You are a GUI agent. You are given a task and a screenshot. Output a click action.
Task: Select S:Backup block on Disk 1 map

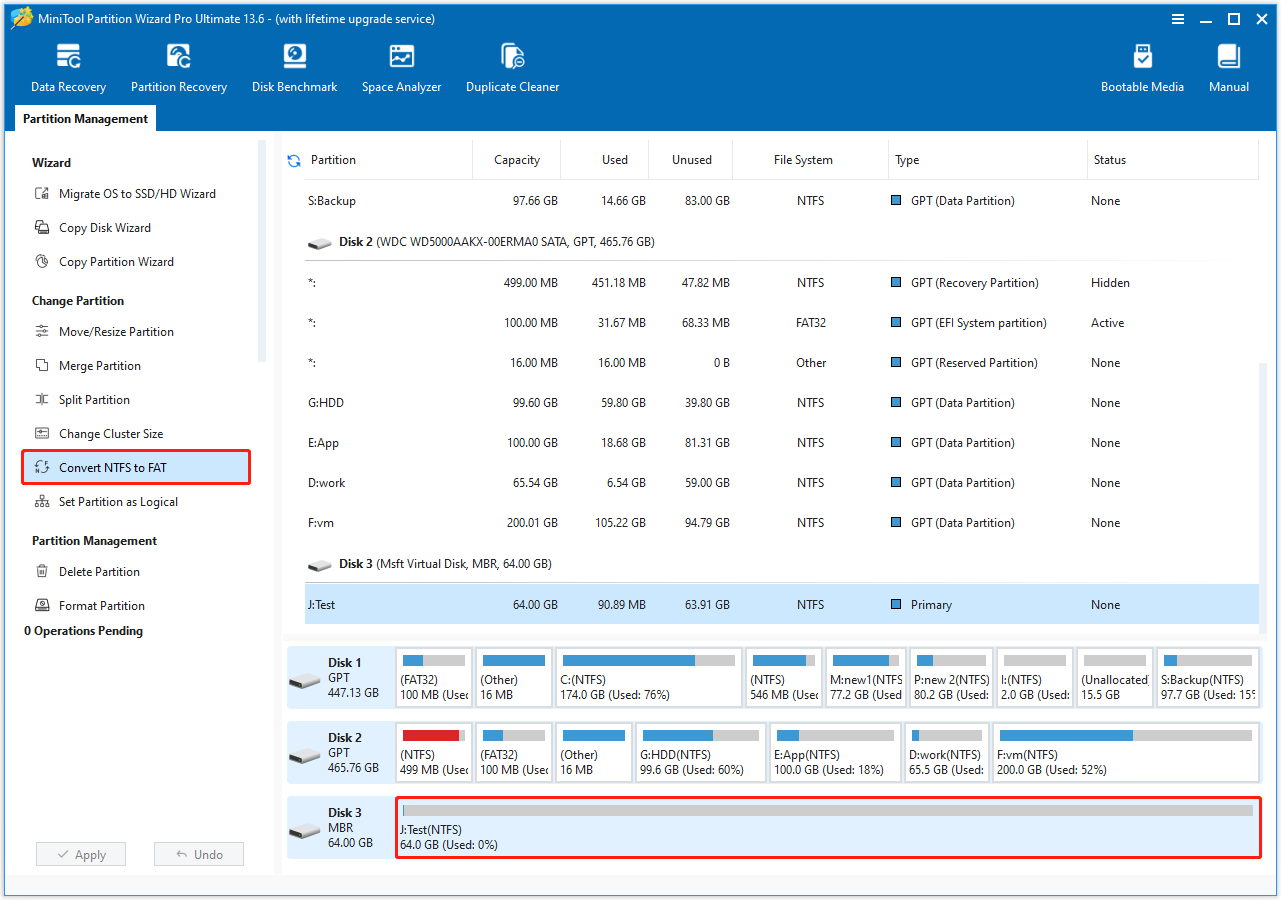pos(1207,677)
